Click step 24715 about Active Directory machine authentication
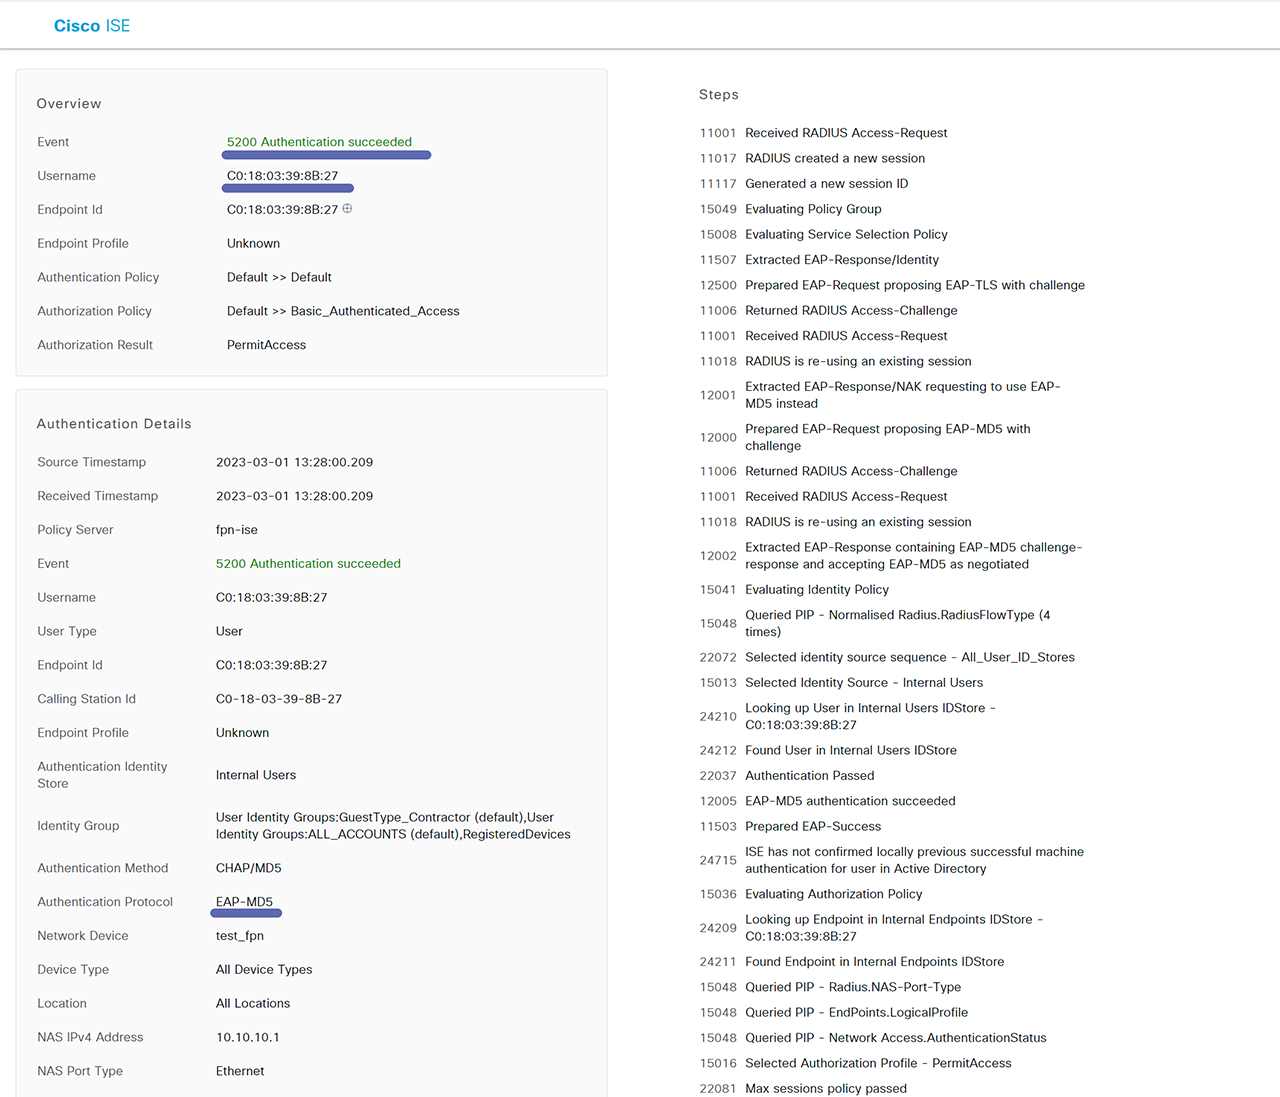 891,860
